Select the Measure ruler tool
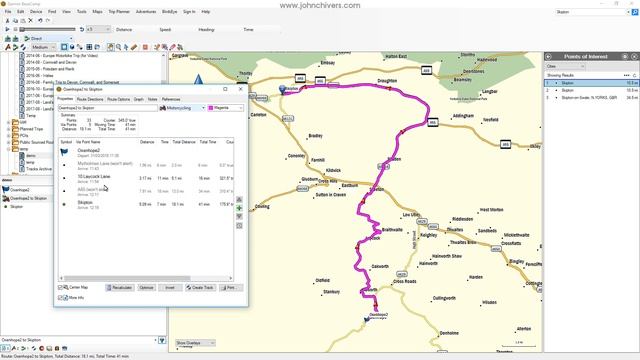The width and height of the screenshot is (640, 360). click(134, 47)
